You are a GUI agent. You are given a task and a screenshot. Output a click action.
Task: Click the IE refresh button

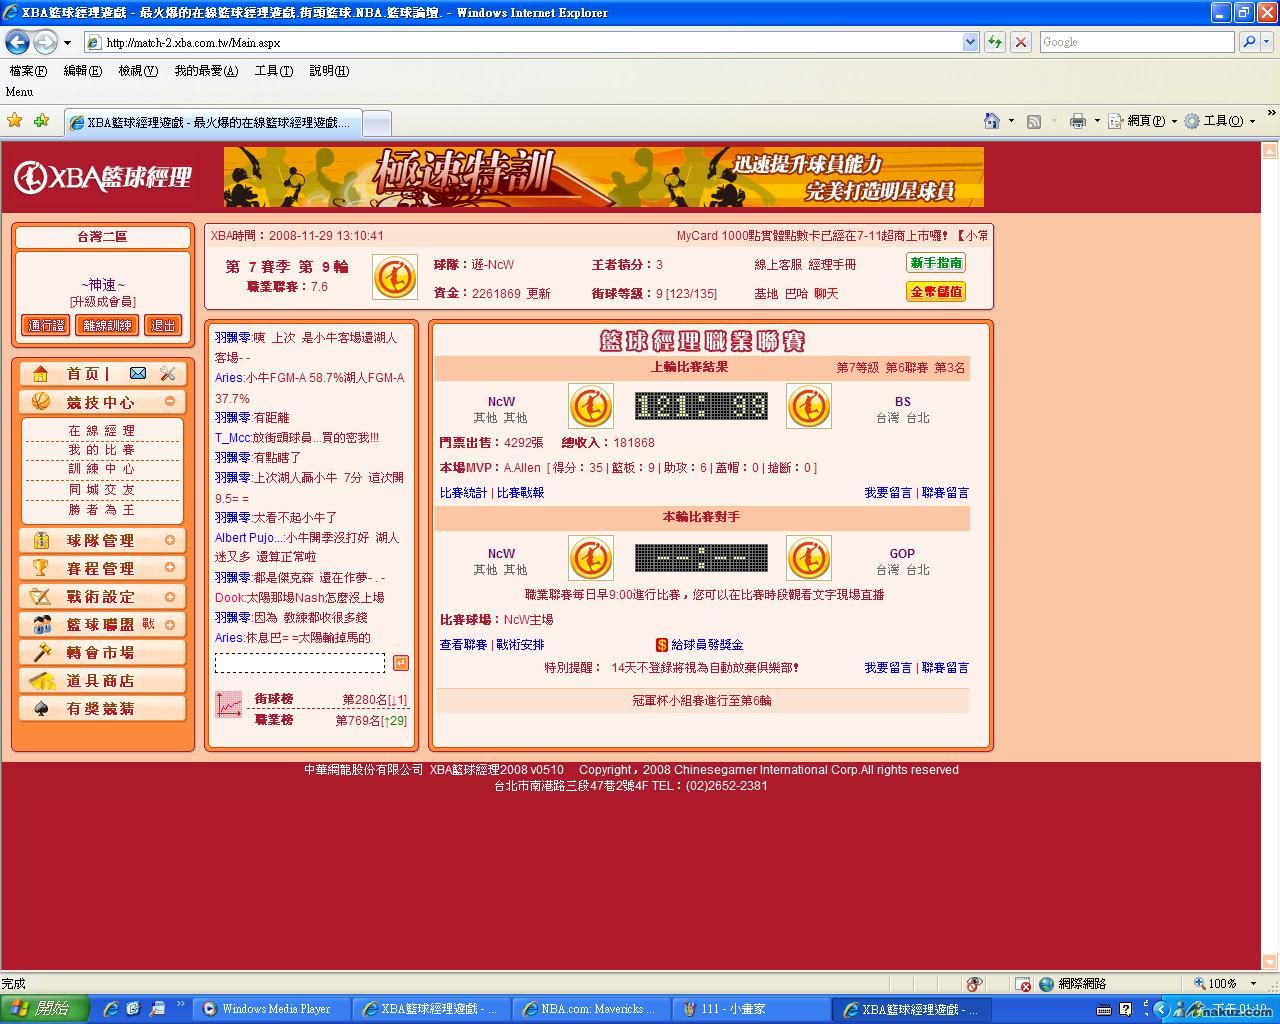click(x=994, y=42)
